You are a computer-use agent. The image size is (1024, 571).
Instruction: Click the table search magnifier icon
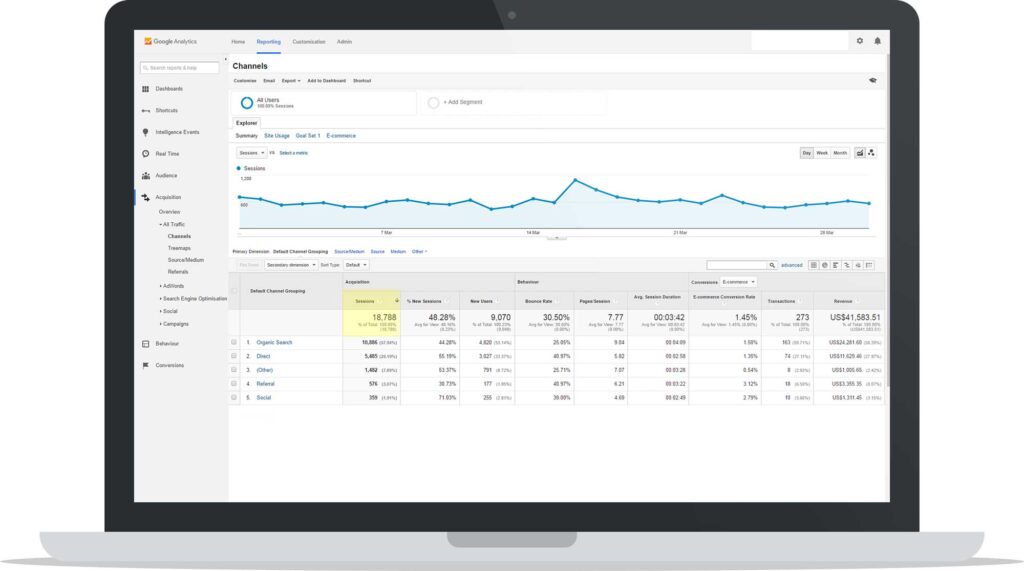[772, 265]
